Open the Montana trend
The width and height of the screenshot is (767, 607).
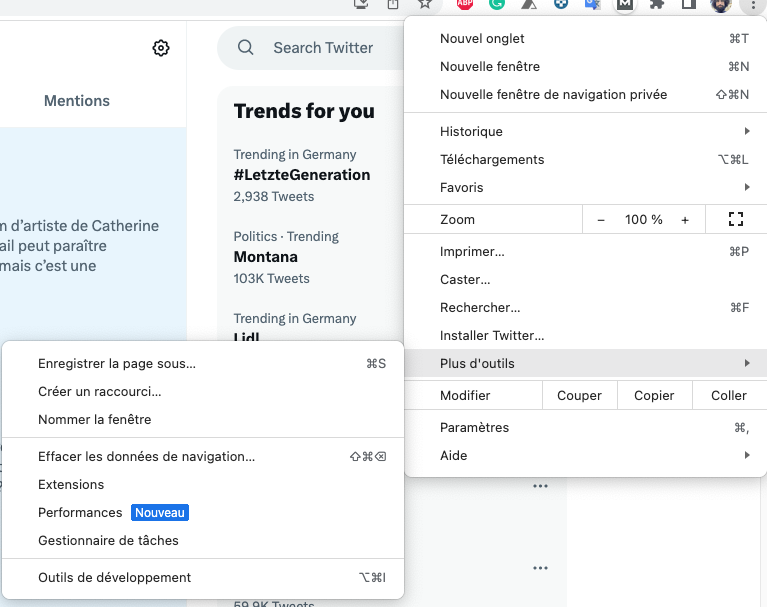coord(266,257)
